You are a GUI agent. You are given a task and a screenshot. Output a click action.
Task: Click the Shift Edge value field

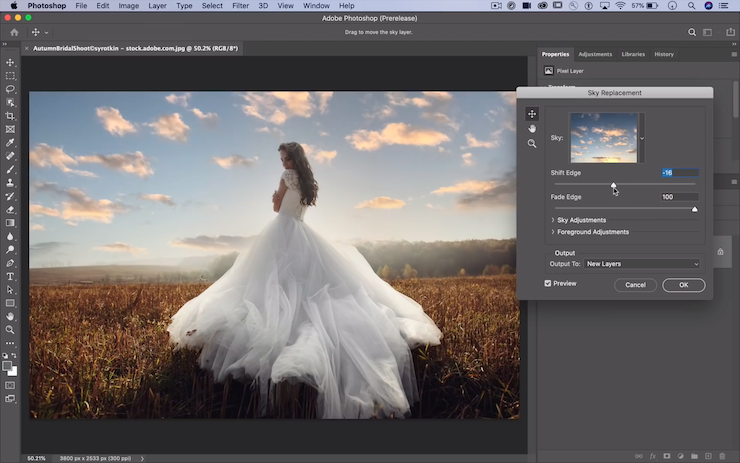679,173
